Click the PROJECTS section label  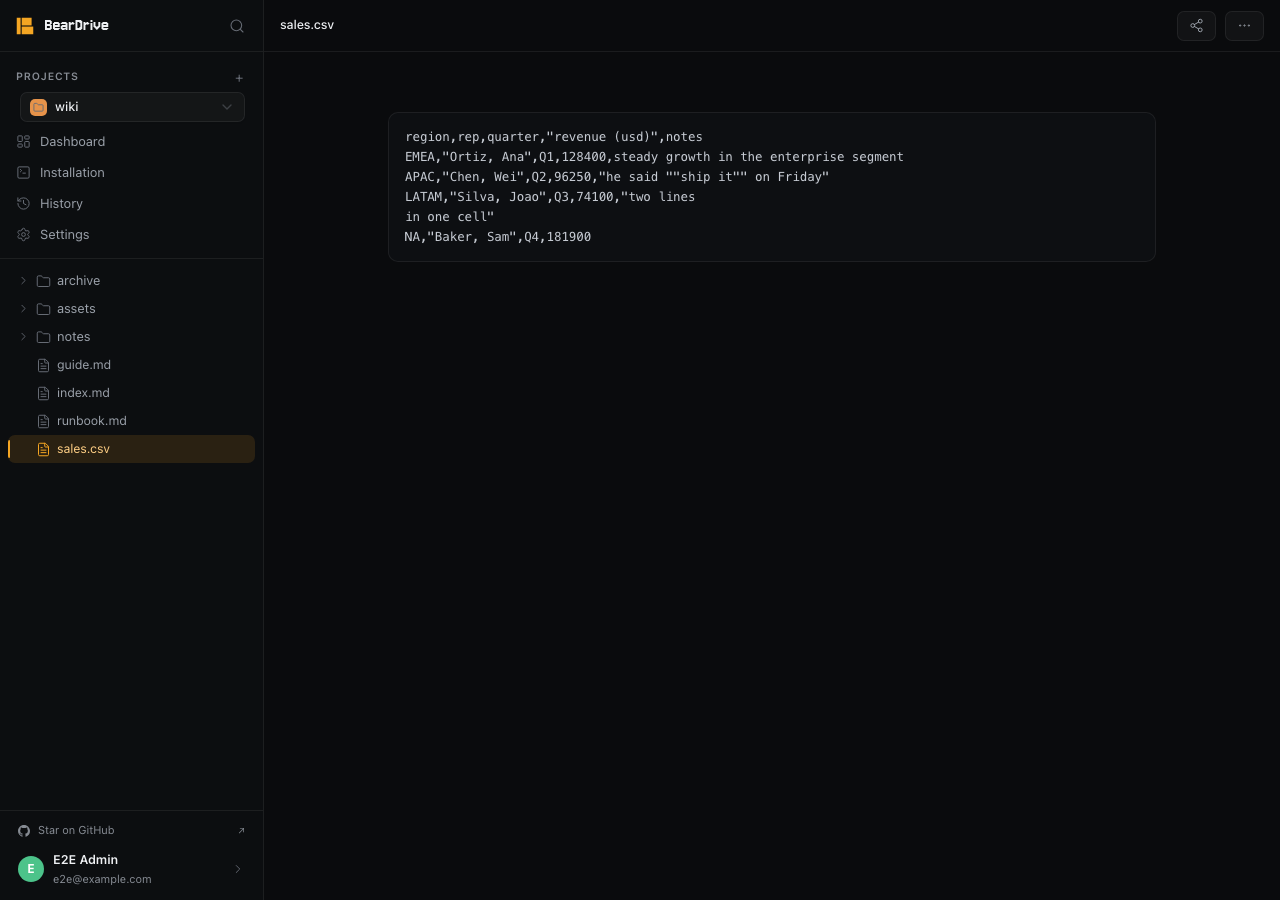[47, 77]
